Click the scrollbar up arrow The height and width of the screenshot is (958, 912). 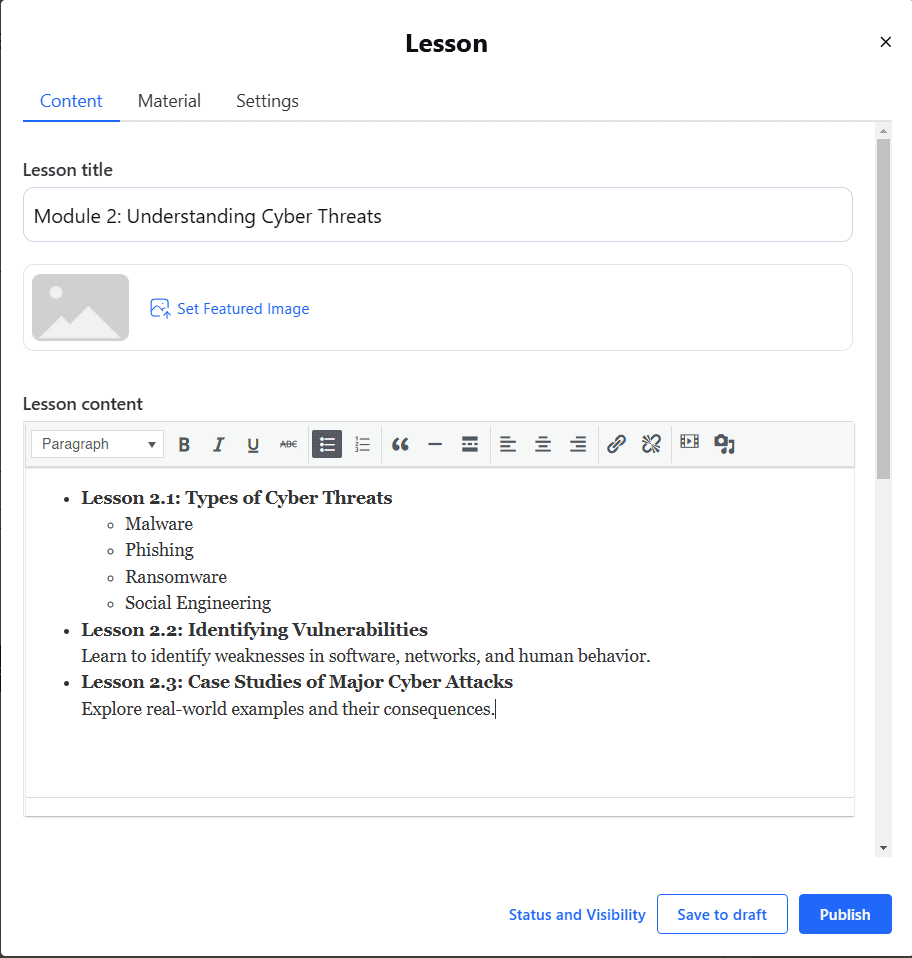883,131
